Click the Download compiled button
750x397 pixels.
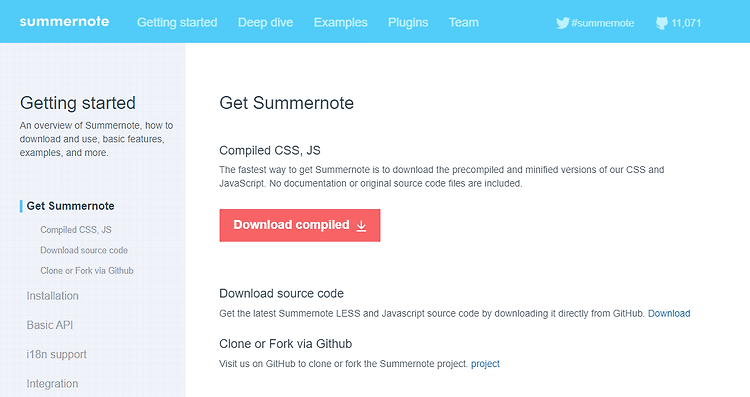(x=300, y=225)
